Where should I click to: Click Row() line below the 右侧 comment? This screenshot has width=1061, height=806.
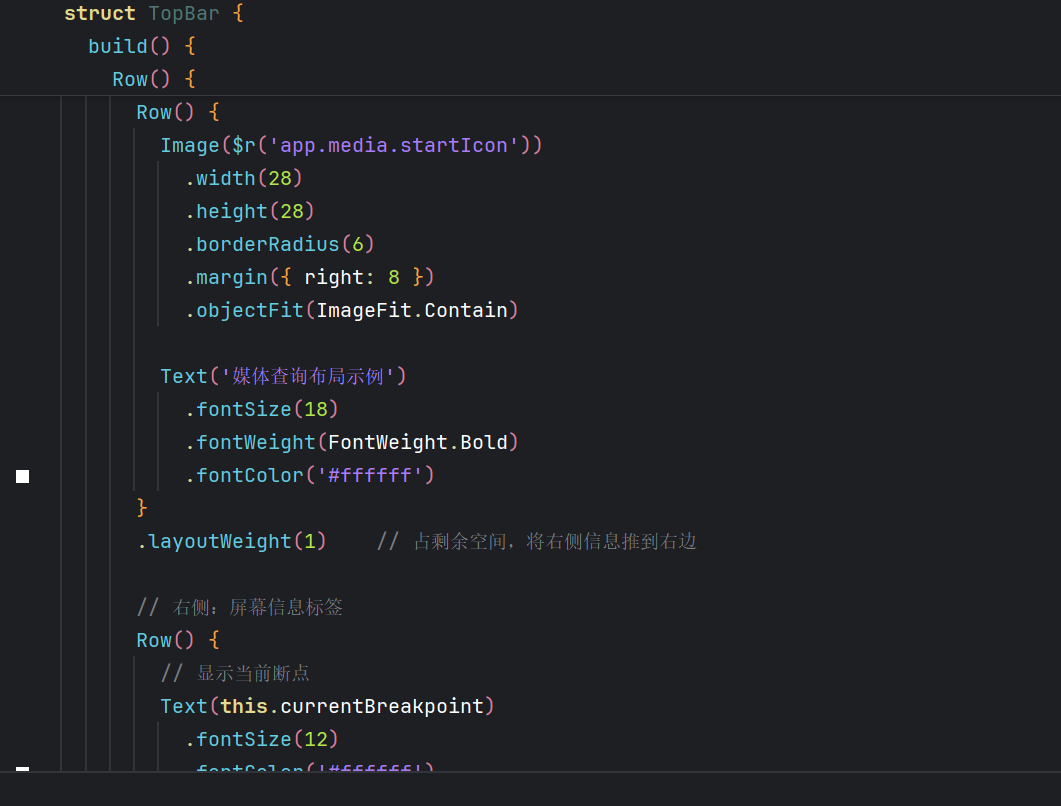point(178,640)
